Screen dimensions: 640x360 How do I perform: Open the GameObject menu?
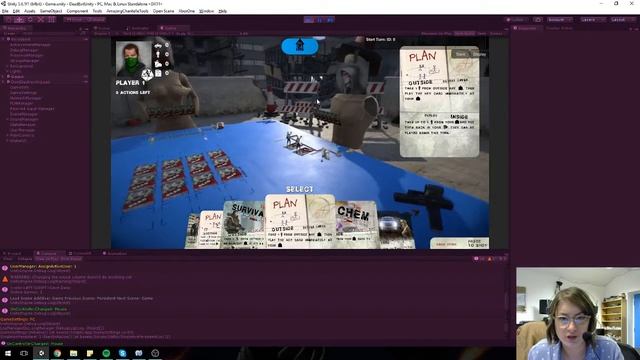point(51,11)
